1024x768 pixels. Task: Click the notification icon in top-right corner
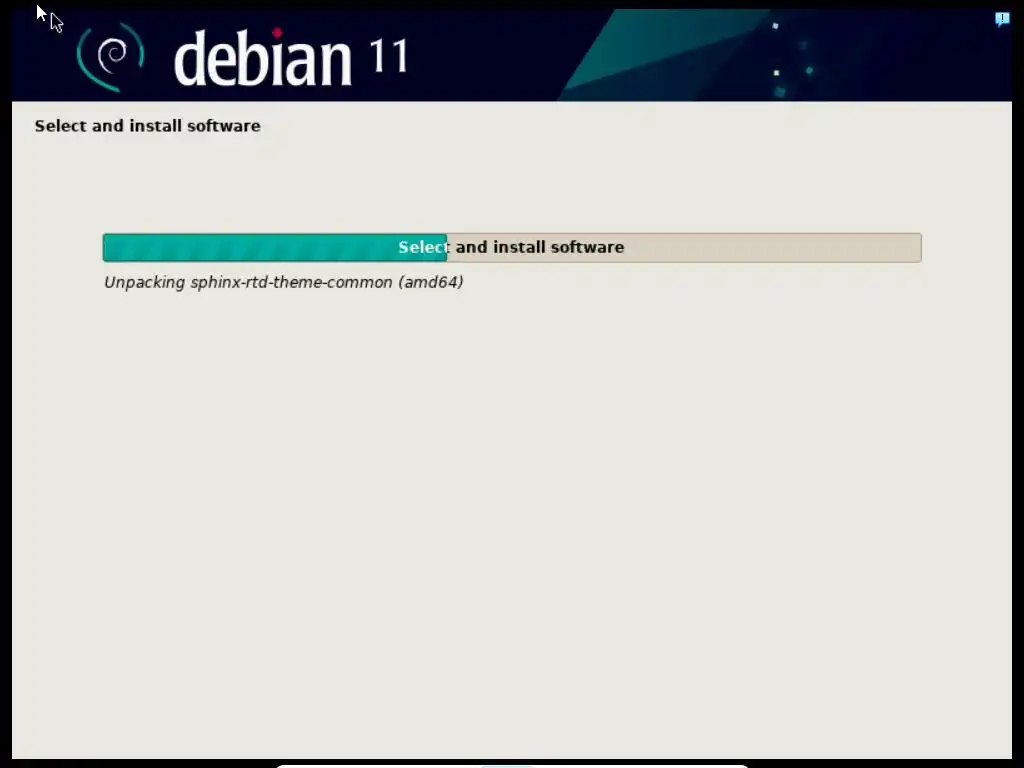tap(1002, 20)
